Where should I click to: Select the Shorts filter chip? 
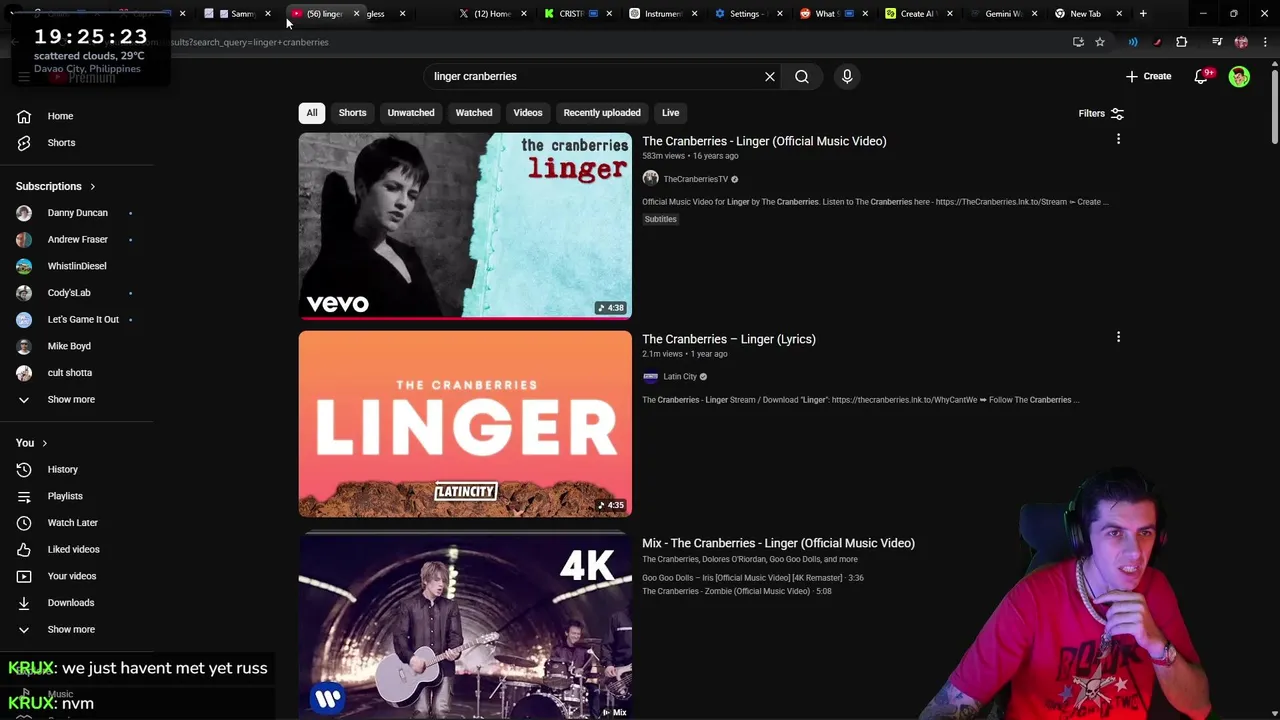pyautogui.click(x=352, y=113)
